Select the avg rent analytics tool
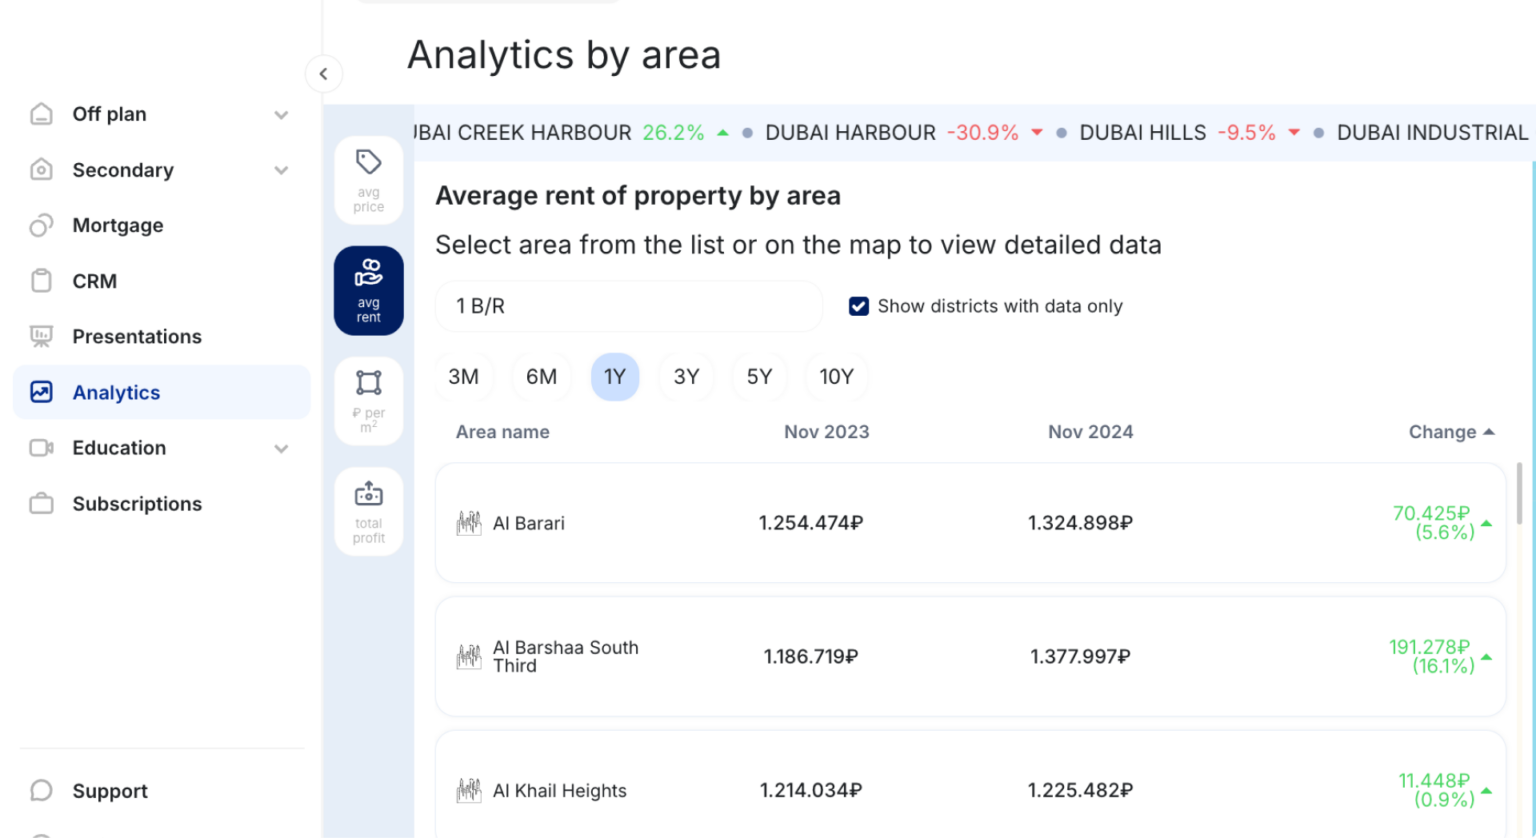Viewport: 1536px width, 838px height. click(368, 290)
